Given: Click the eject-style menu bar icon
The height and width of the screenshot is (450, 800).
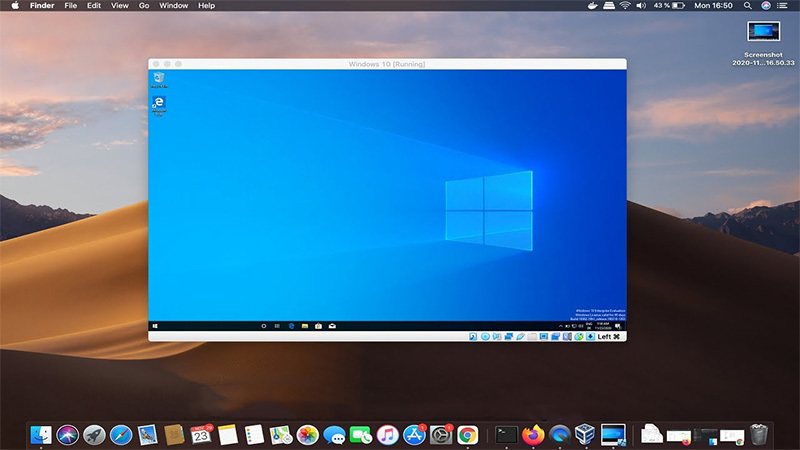Looking at the screenshot, I should 609,6.
